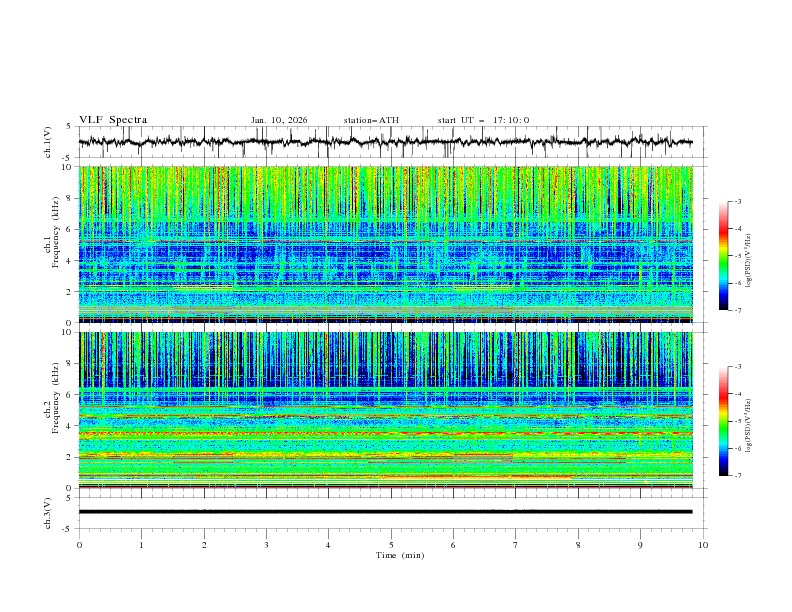Screen dimensions: 792x612
Task: Click the 10 minute tick on time axis
Action: pyautogui.click(x=703, y=544)
